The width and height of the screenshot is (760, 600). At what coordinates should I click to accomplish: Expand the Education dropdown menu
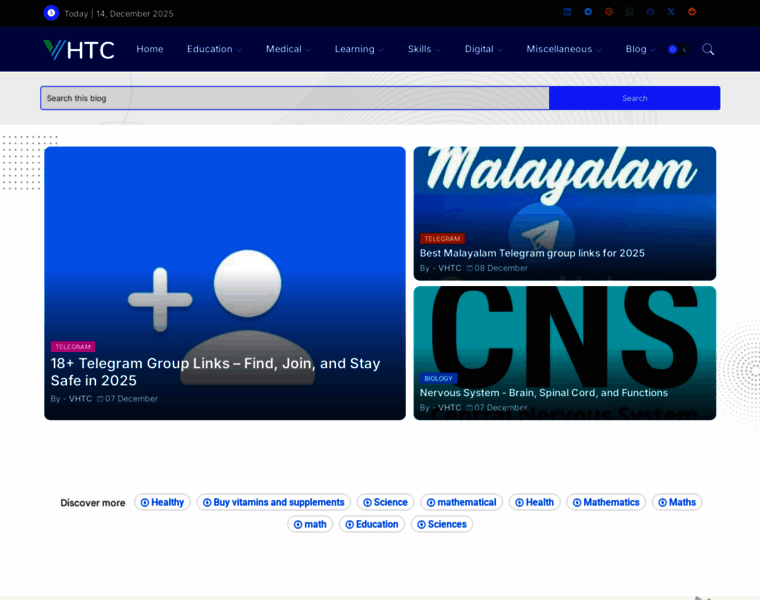pyautogui.click(x=214, y=49)
